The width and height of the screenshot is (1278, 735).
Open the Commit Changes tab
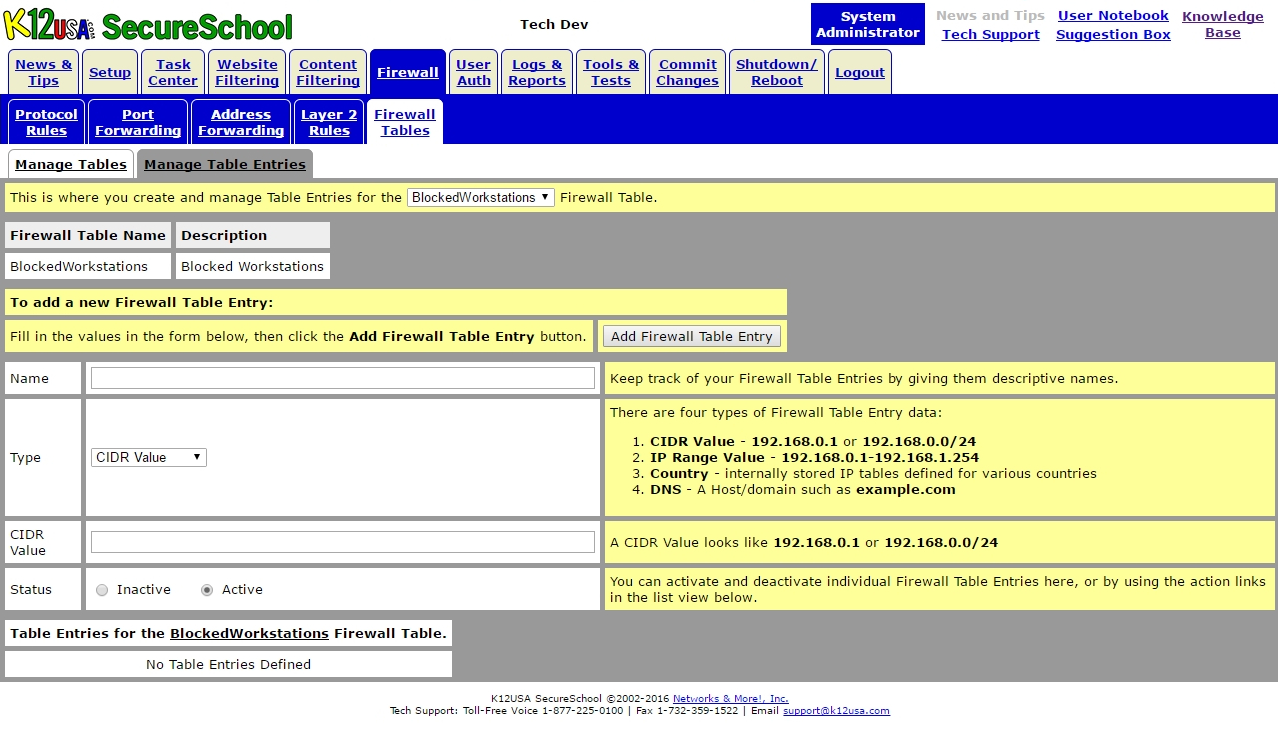[x=687, y=72]
